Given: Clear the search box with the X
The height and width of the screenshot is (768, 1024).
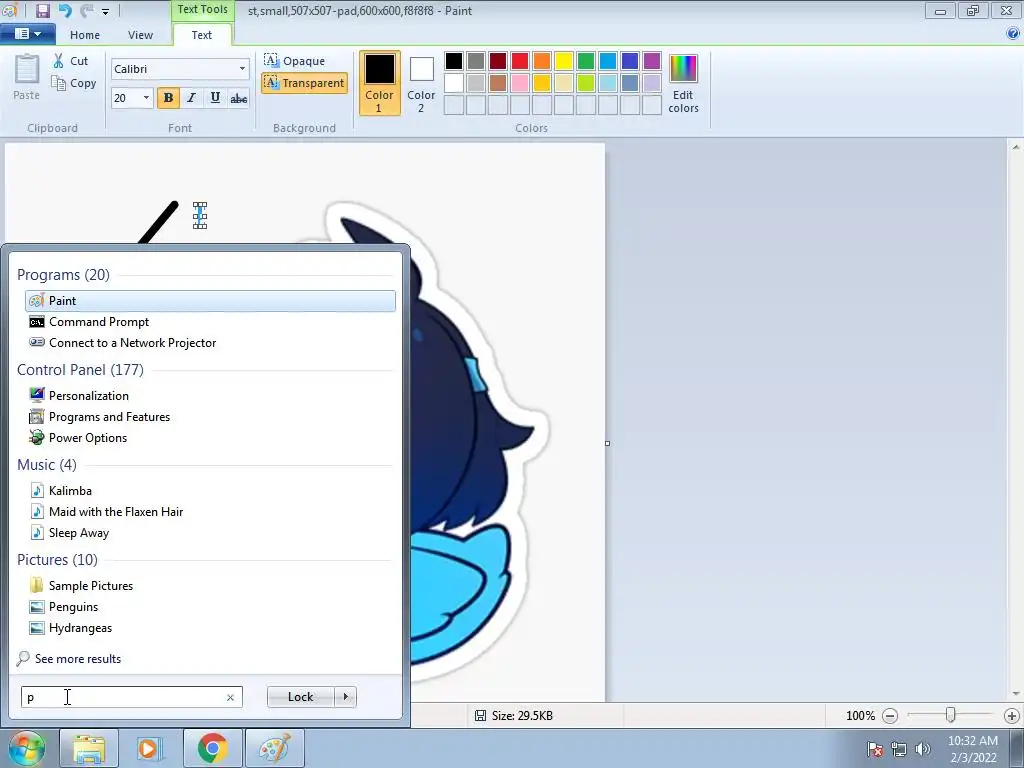Looking at the screenshot, I should click(x=231, y=697).
